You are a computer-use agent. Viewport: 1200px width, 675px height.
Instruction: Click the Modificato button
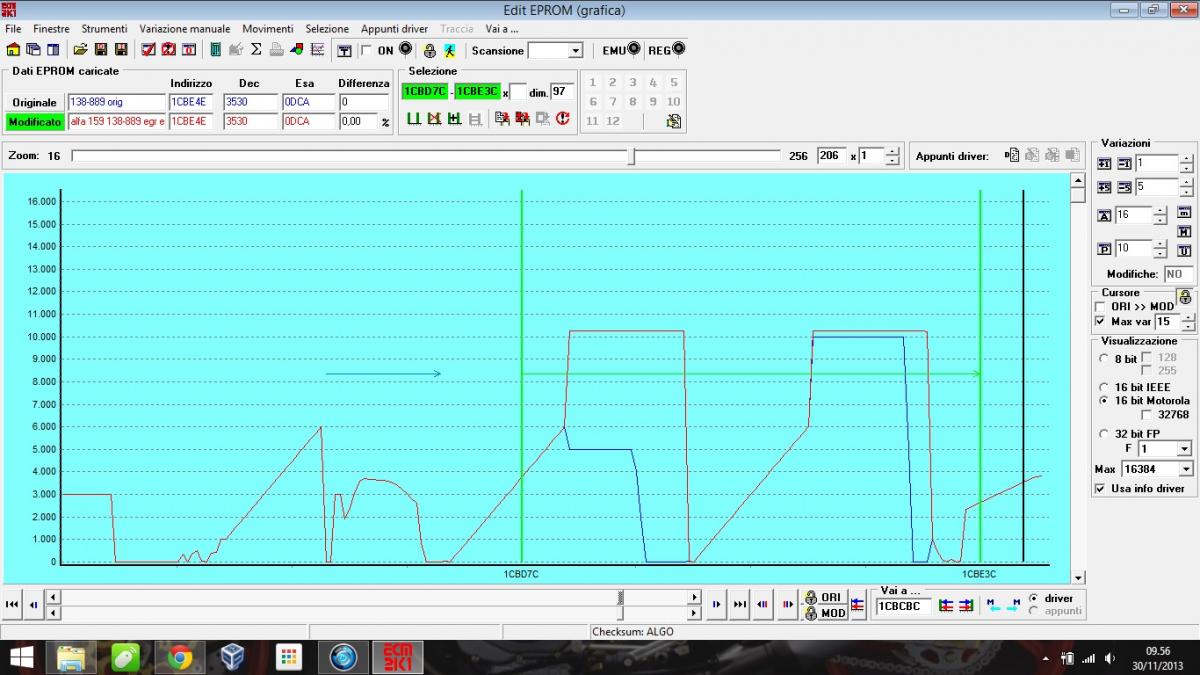(x=34, y=122)
